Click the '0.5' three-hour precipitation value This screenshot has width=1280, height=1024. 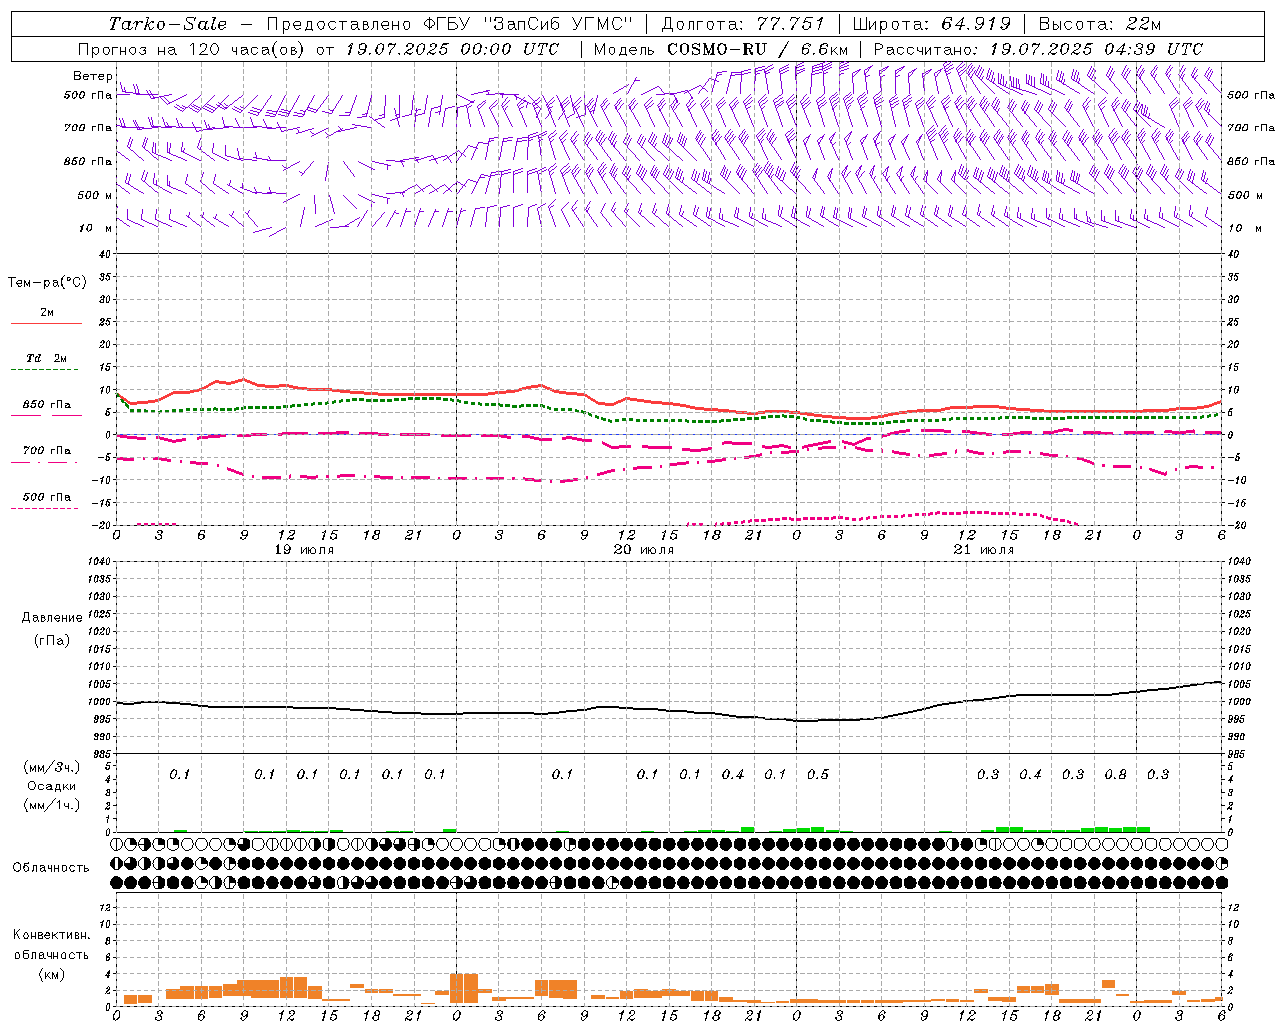pyautogui.click(x=818, y=774)
